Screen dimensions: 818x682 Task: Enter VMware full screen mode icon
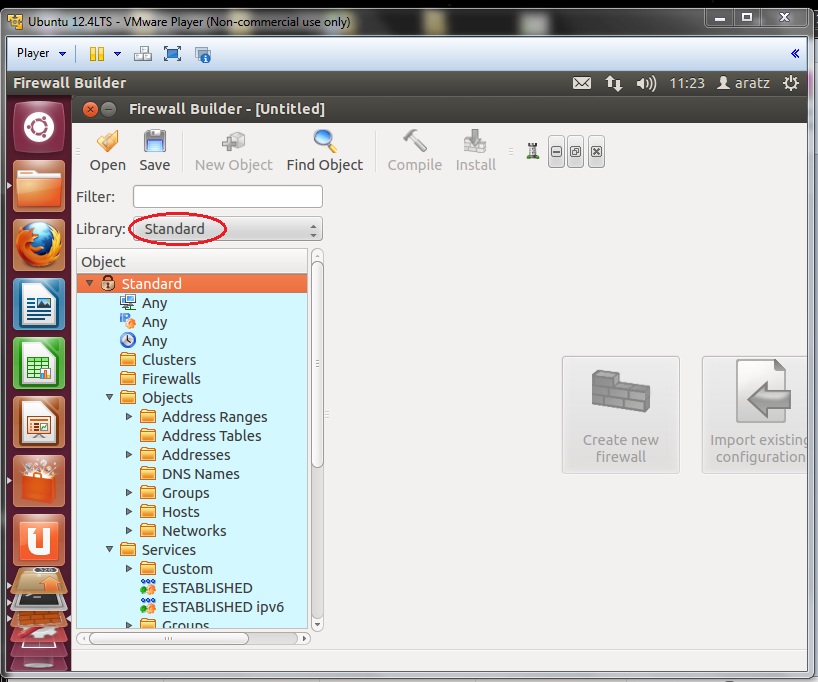(172, 54)
